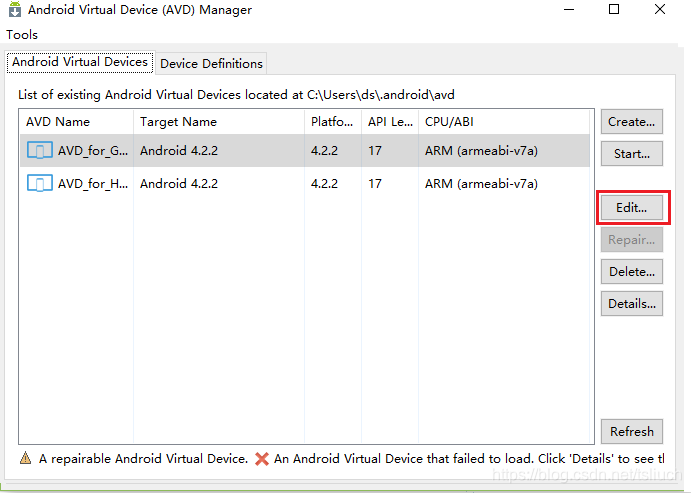691x493 pixels.
Task: Sort by the Target Name column header
Action: click(219, 122)
